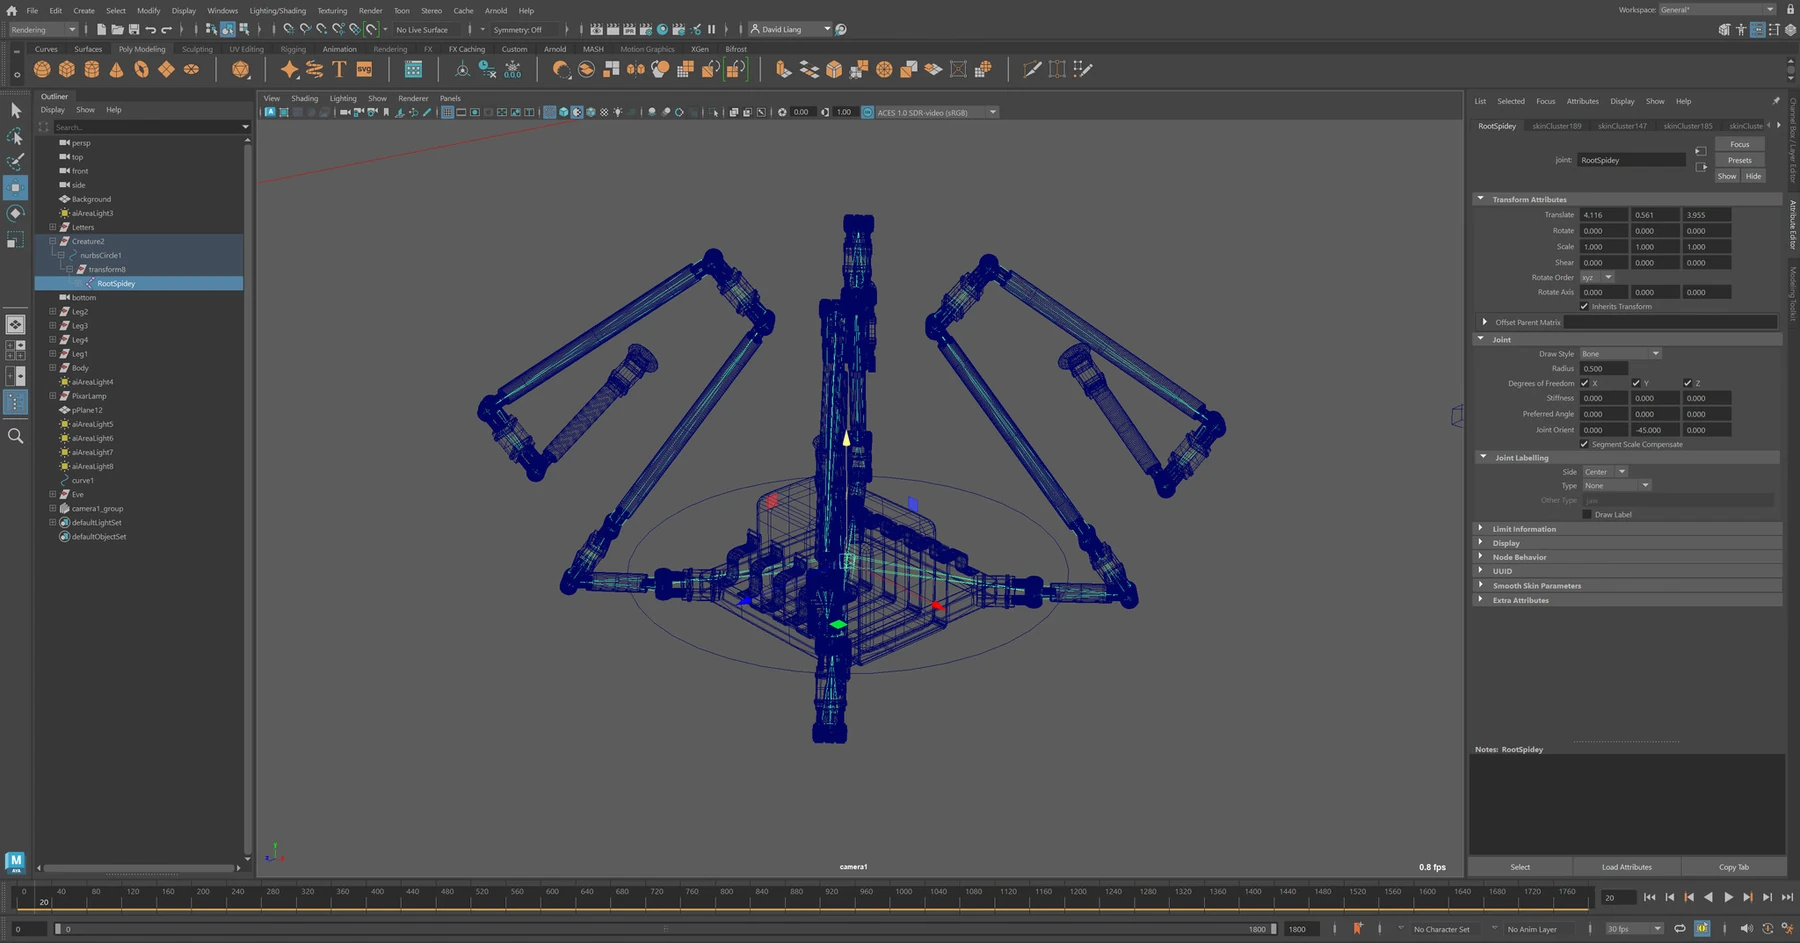Open the Draw Style Bone dropdown
The width and height of the screenshot is (1800, 943).
pyautogui.click(x=1620, y=354)
